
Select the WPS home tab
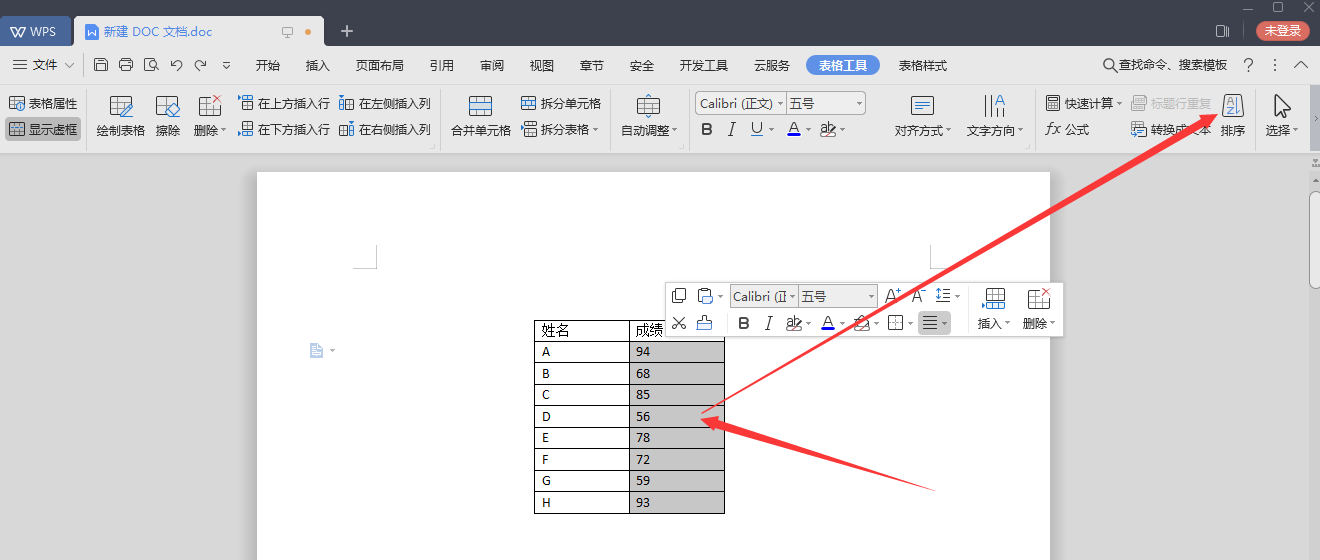35,31
